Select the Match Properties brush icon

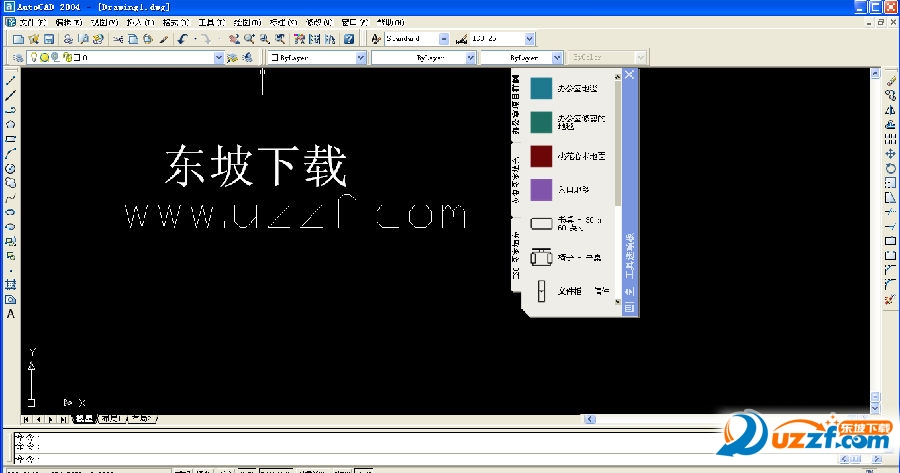click(x=164, y=39)
